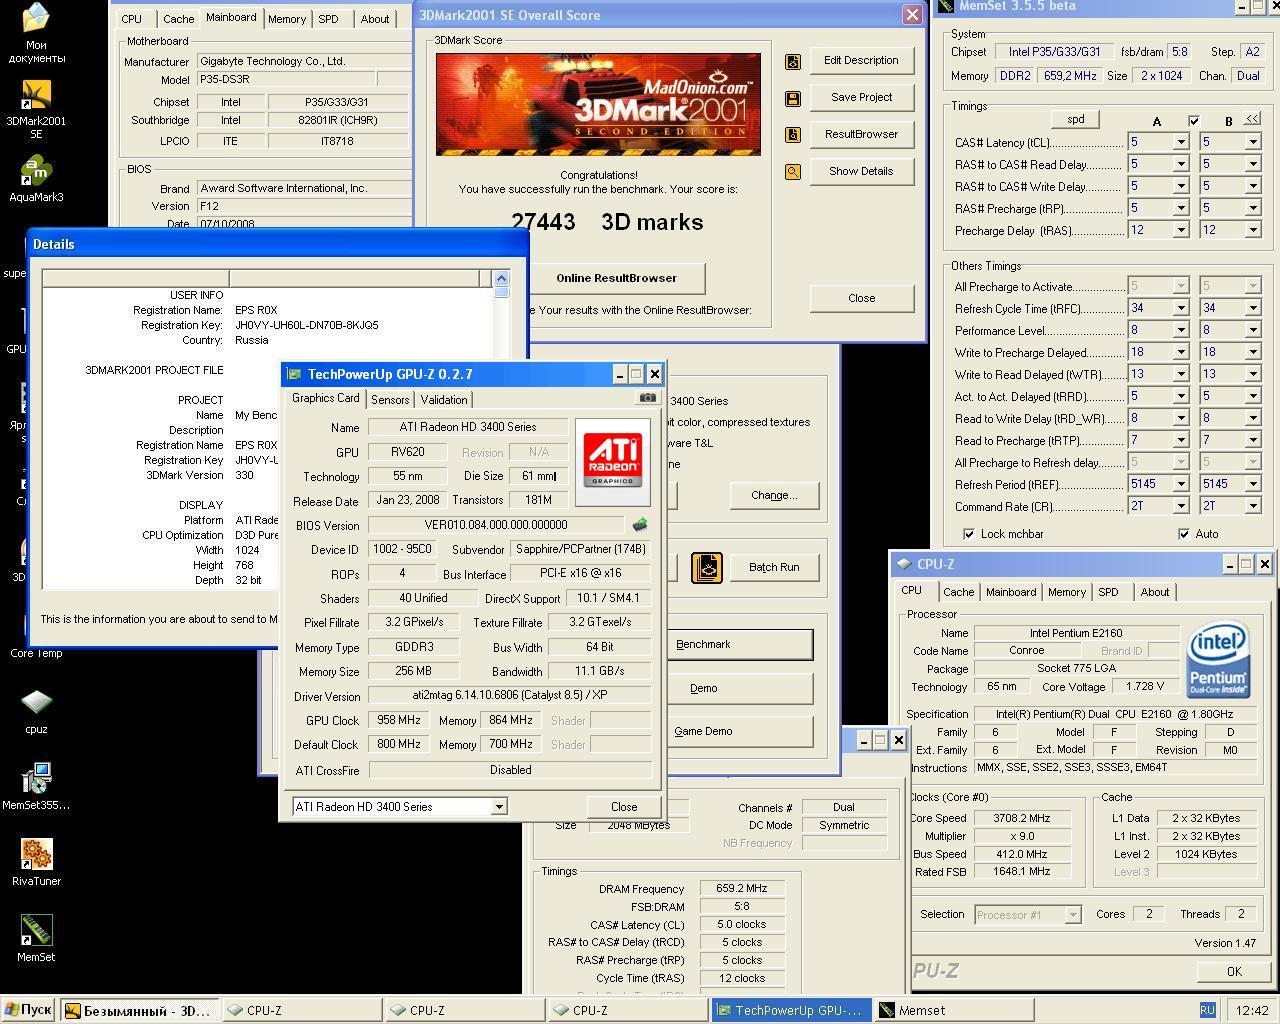The width and height of the screenshot is (1280, 1024).
Task: Click the Intel Pentium logo in CPU-Z
Action: pos(1218,660)
